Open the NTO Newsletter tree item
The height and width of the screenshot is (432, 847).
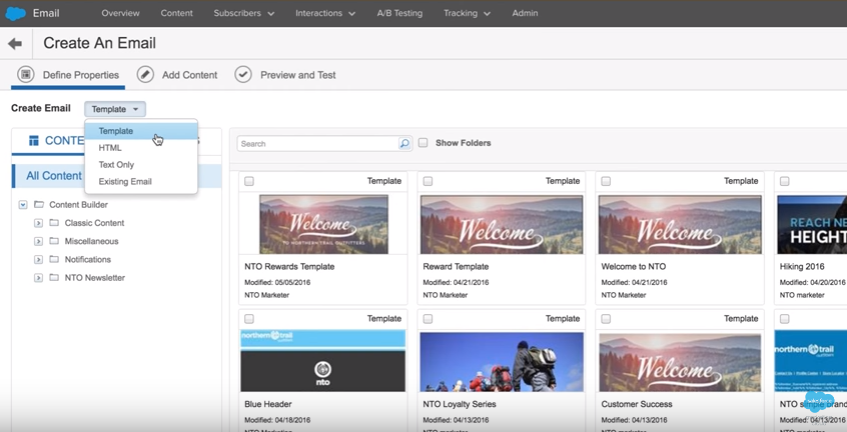tap(95, 278)
